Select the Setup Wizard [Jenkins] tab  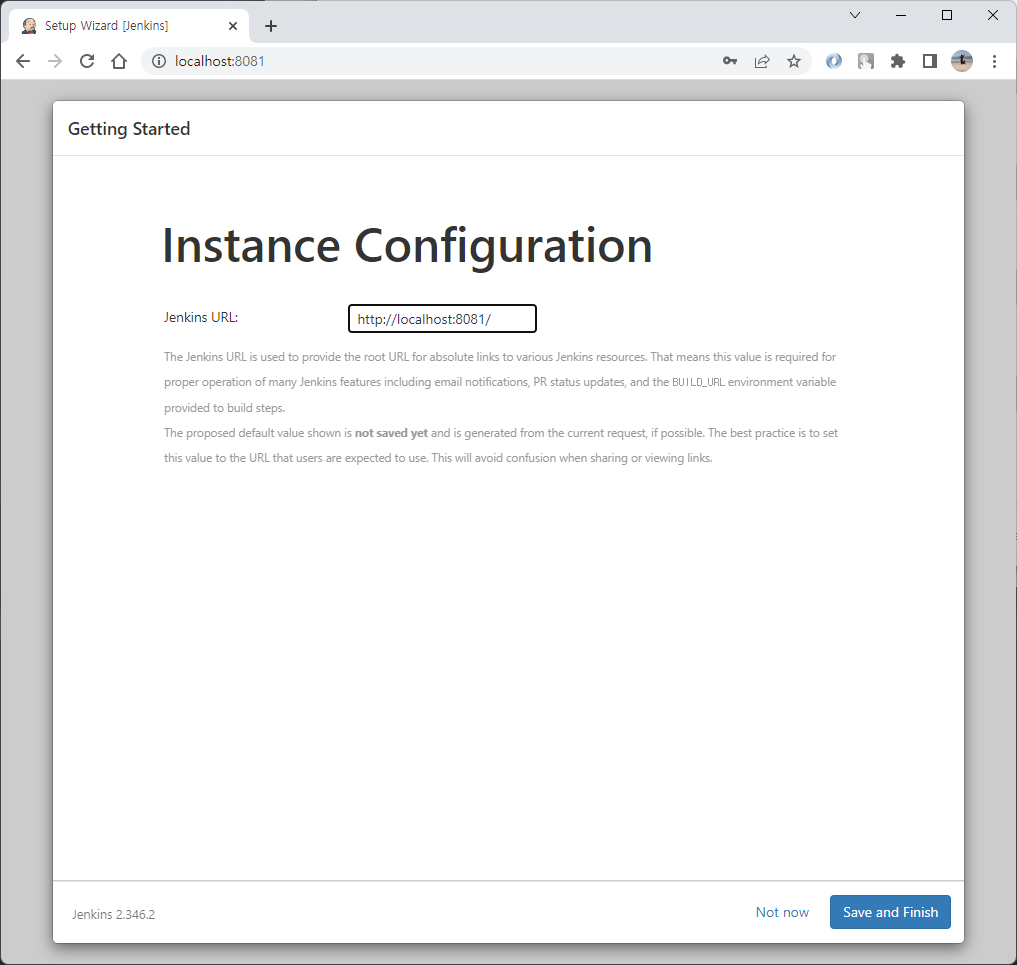pyautogui.click(x=128, y=26)
